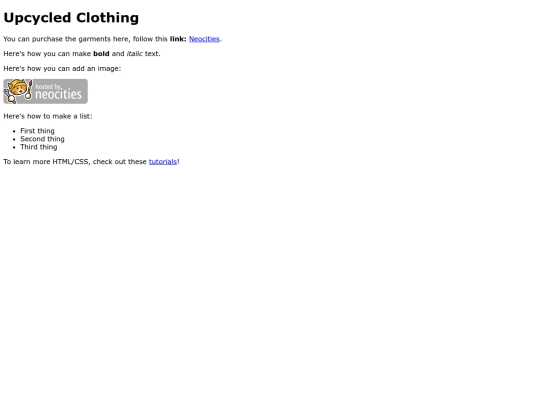Image resolution: width=540 pixels, height=405 pixels.
Task: Click the 'Here's how to make a list' text
Action: pos(48,116)
